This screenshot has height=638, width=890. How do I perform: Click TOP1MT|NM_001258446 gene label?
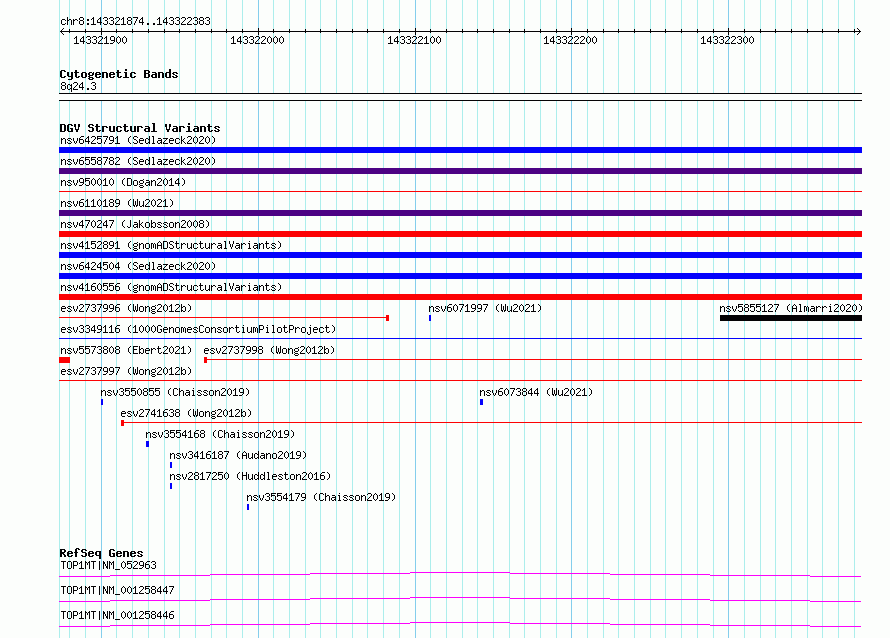117,615
